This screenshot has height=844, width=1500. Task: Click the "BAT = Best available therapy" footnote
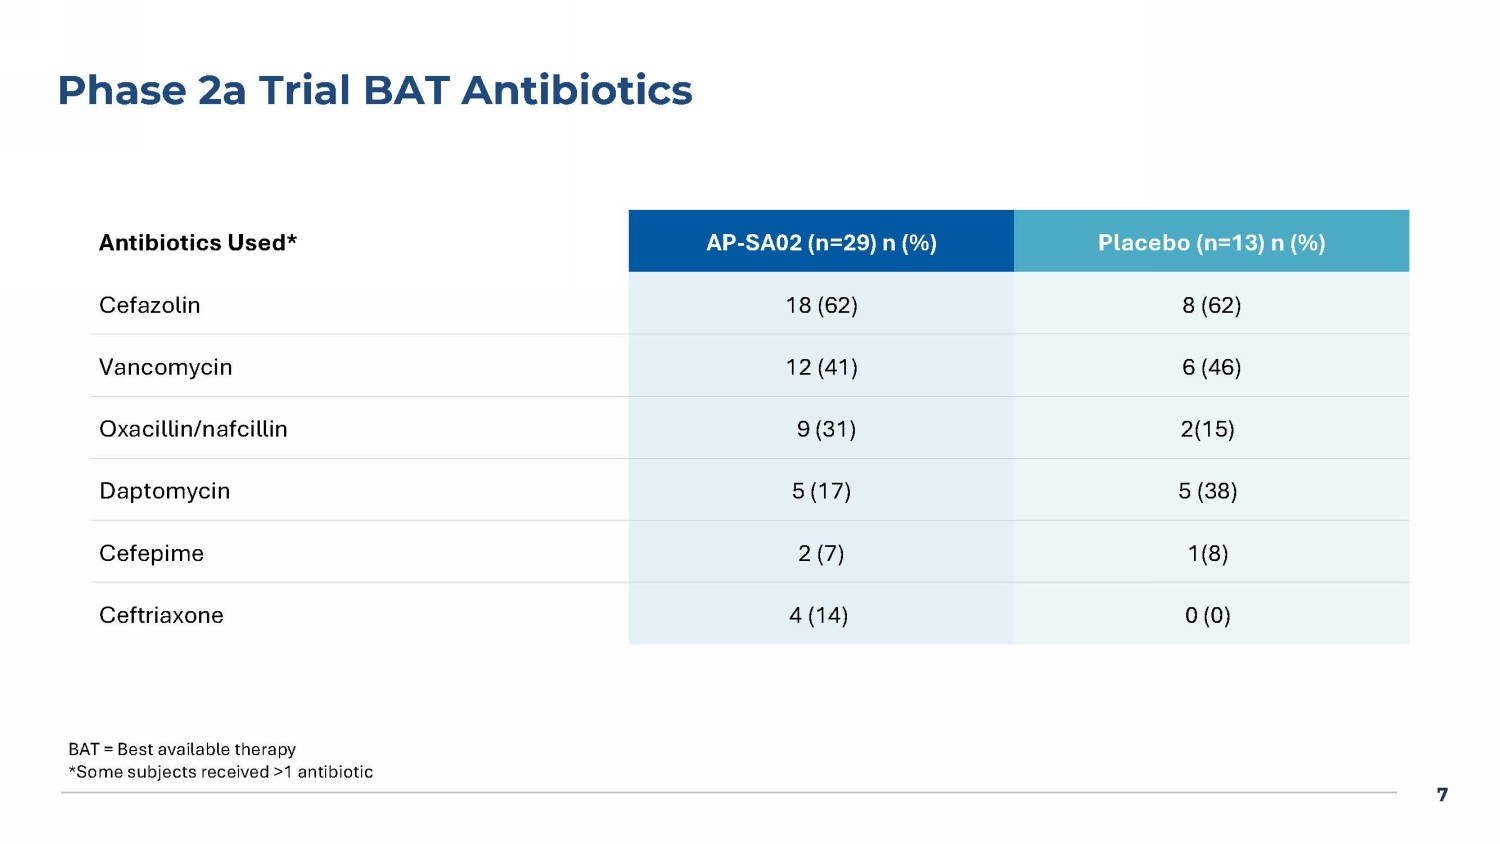point(182,749)
